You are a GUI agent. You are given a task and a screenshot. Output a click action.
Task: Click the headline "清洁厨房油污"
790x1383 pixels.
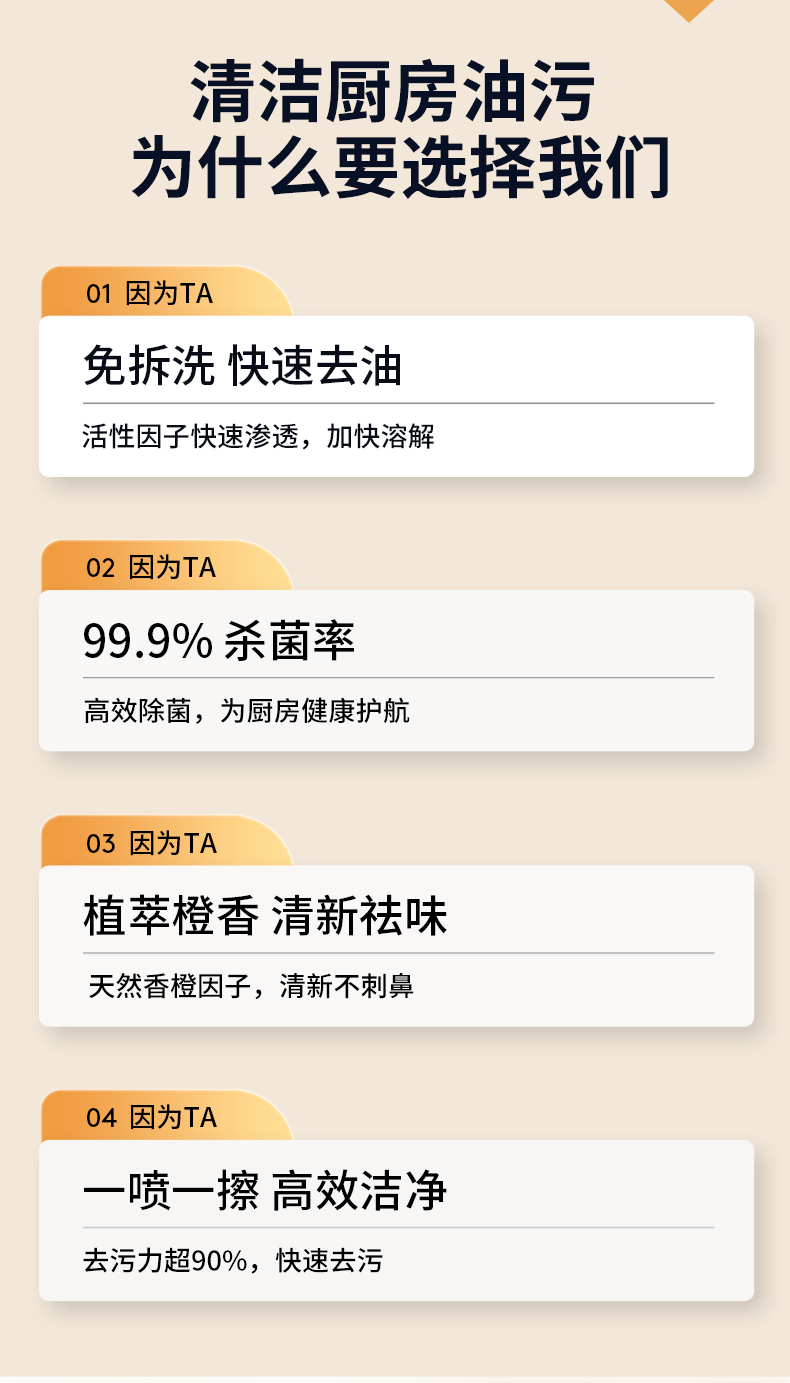(x=394, y=92)
